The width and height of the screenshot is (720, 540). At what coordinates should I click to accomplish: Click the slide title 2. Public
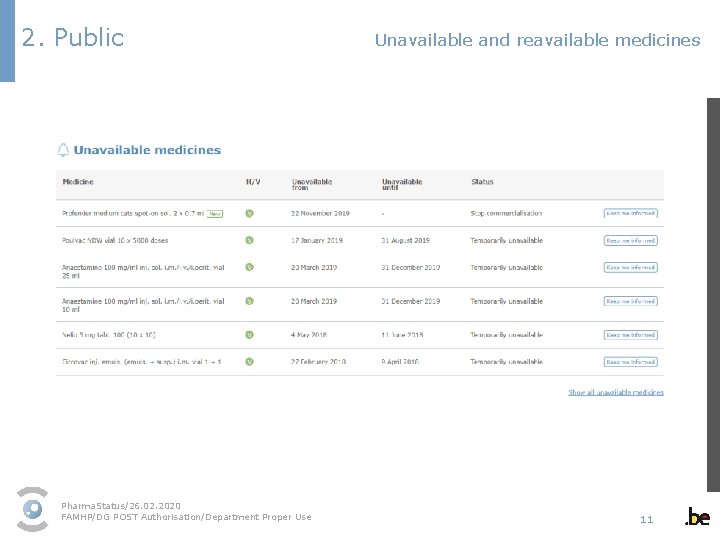pyautogui.click(x=73, y=37)
